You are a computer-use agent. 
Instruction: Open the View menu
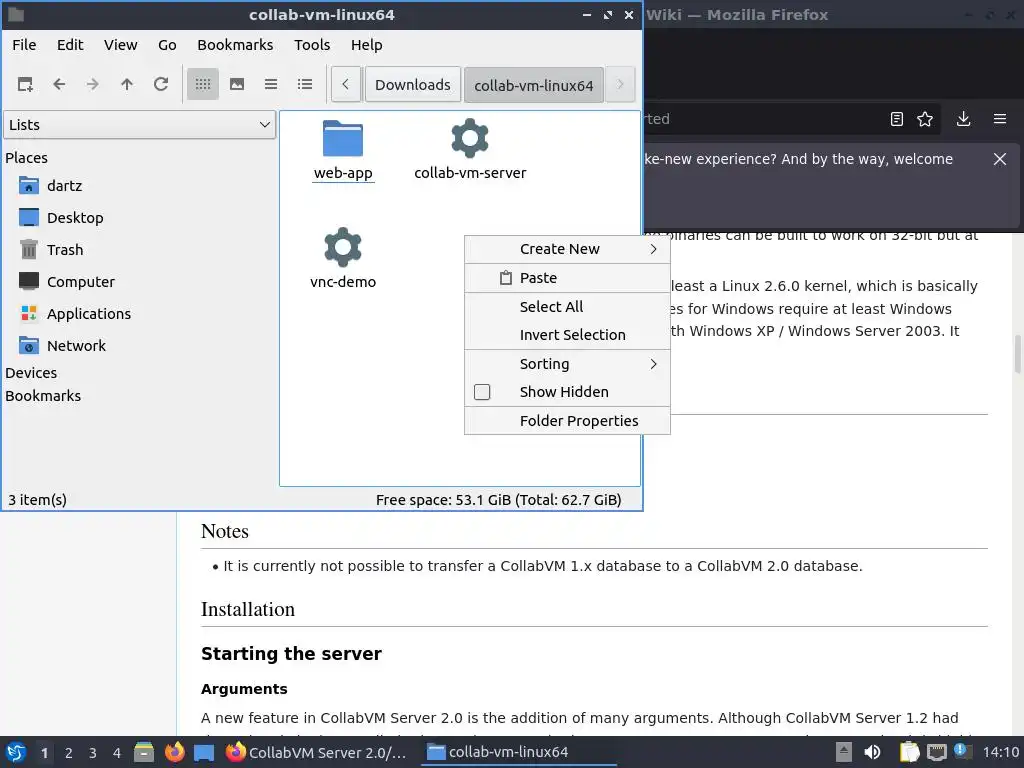pos(120,45)
